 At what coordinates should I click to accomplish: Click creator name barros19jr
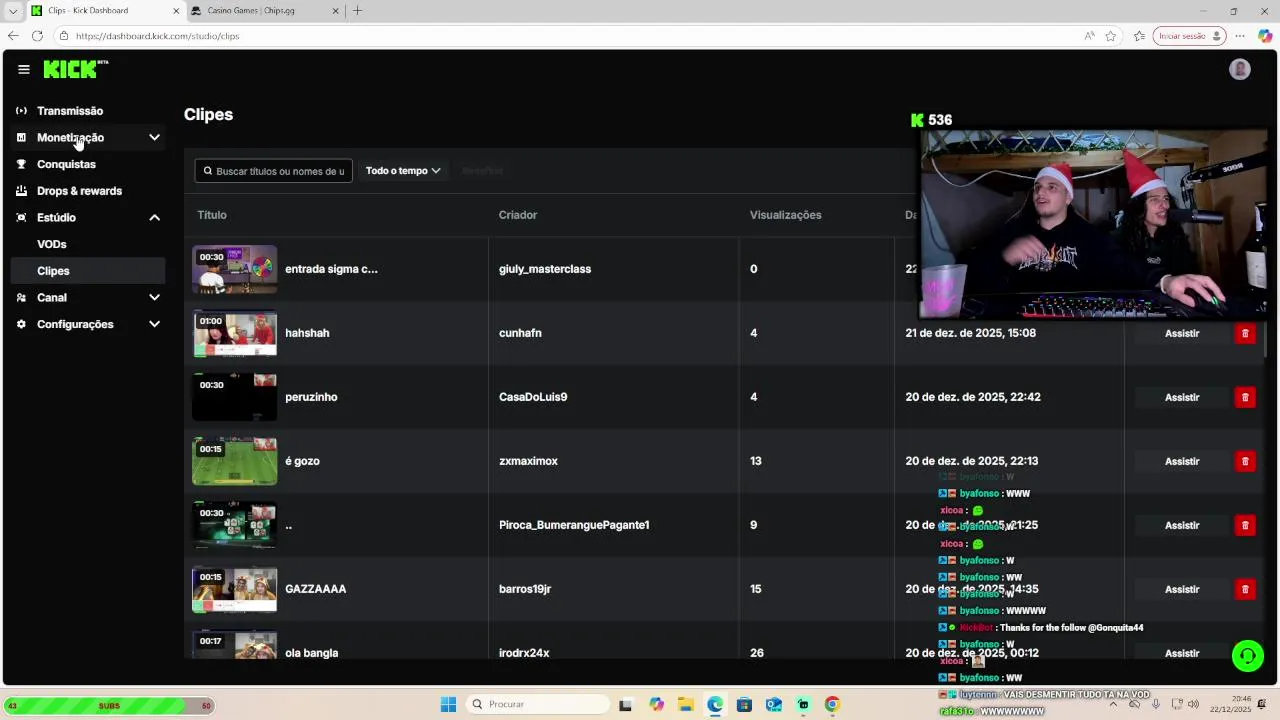coord(525,589)
